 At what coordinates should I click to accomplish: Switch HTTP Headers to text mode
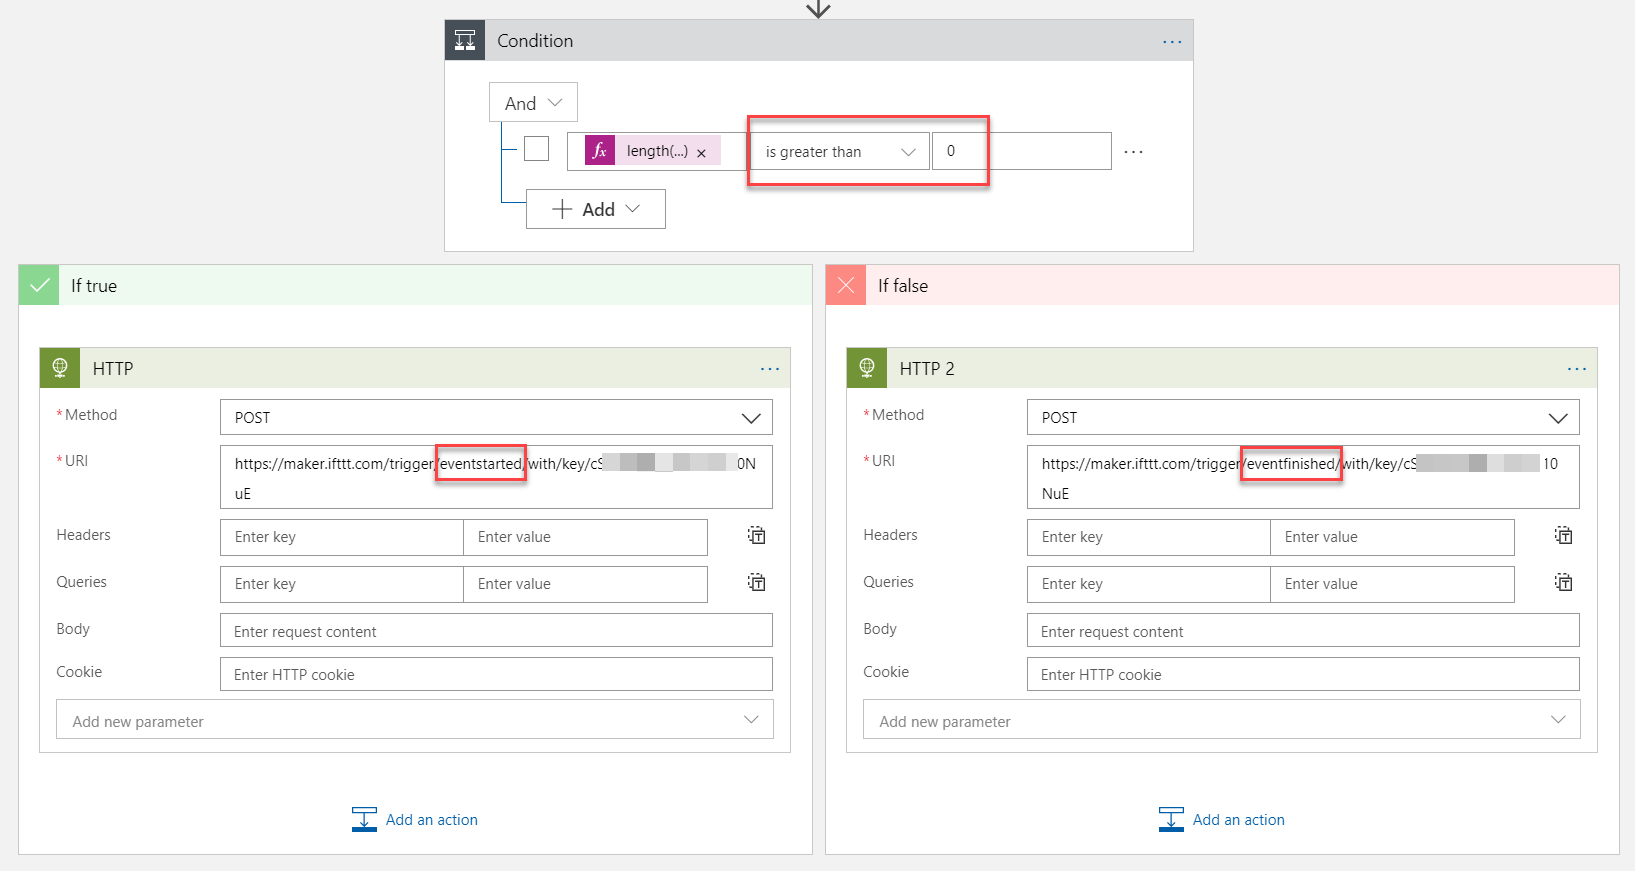tap(757, 536)
